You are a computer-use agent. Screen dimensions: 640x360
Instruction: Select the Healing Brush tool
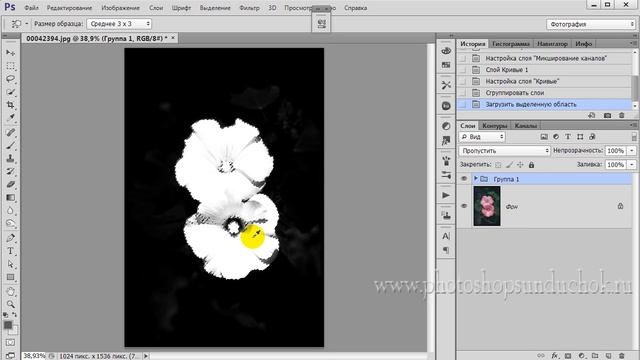(11, 132)
